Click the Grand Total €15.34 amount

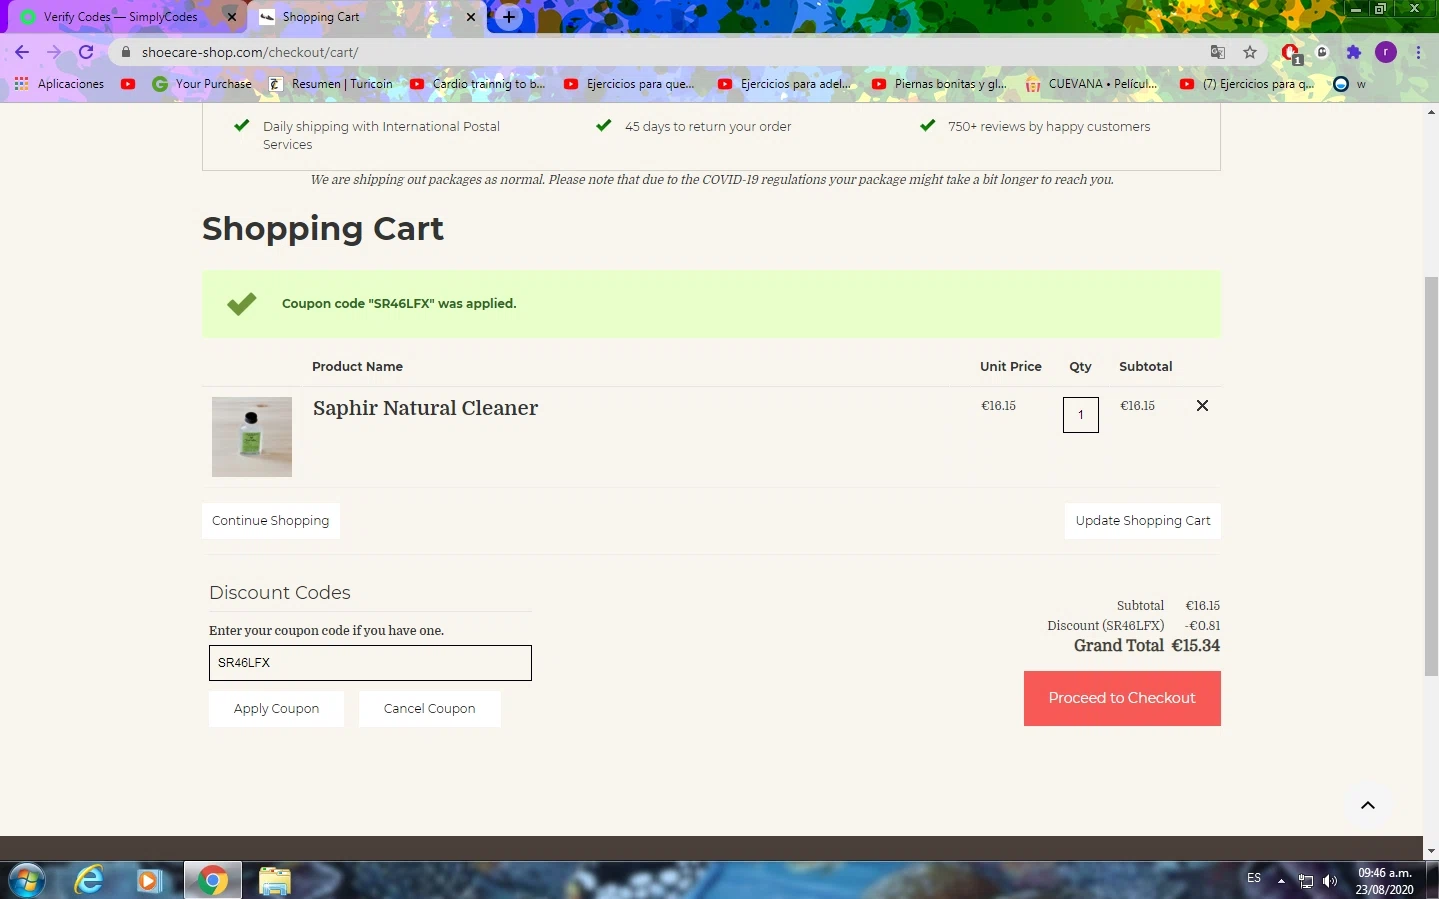point(1196,646)
